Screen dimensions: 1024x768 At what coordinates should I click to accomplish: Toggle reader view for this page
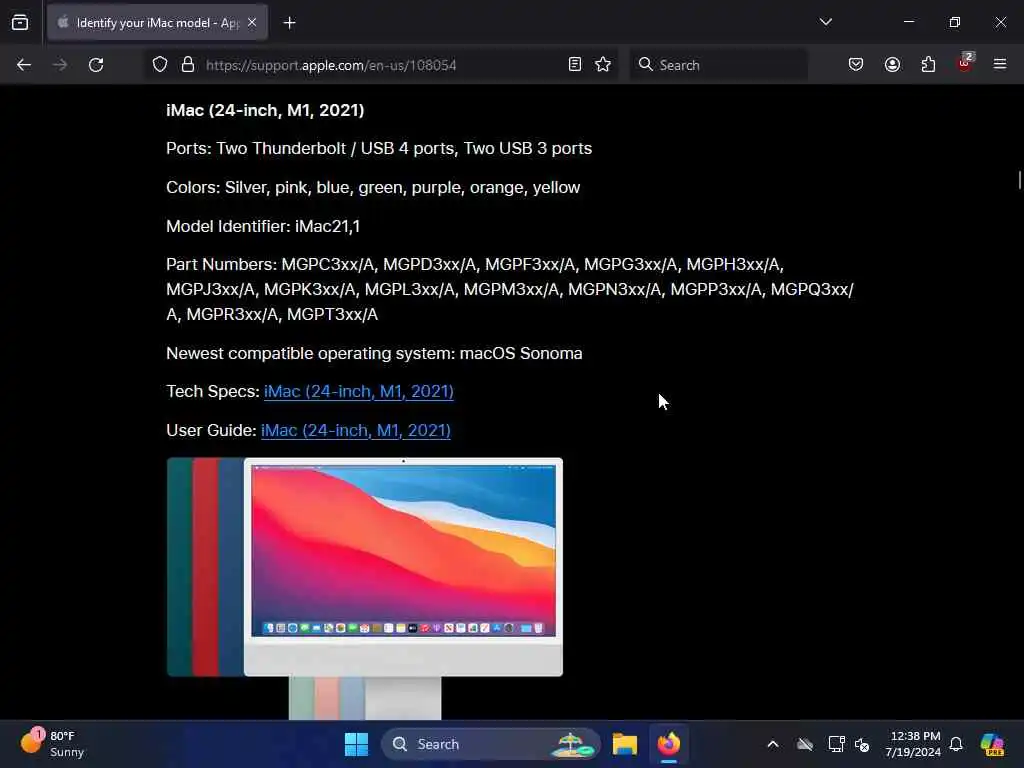coord(575,65)
